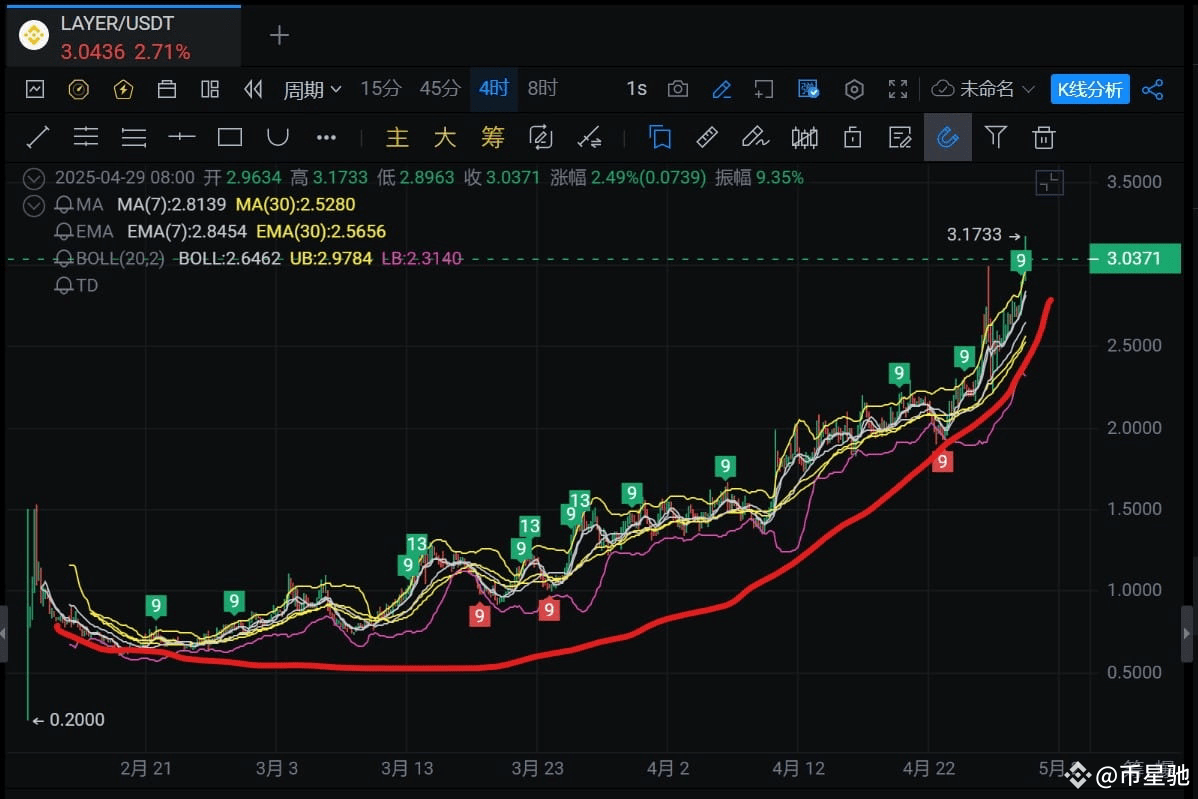The width and height of the screenshot is (1198, 799).
Task: Open the multi-chart layout icon
Action: pos(210,89)
